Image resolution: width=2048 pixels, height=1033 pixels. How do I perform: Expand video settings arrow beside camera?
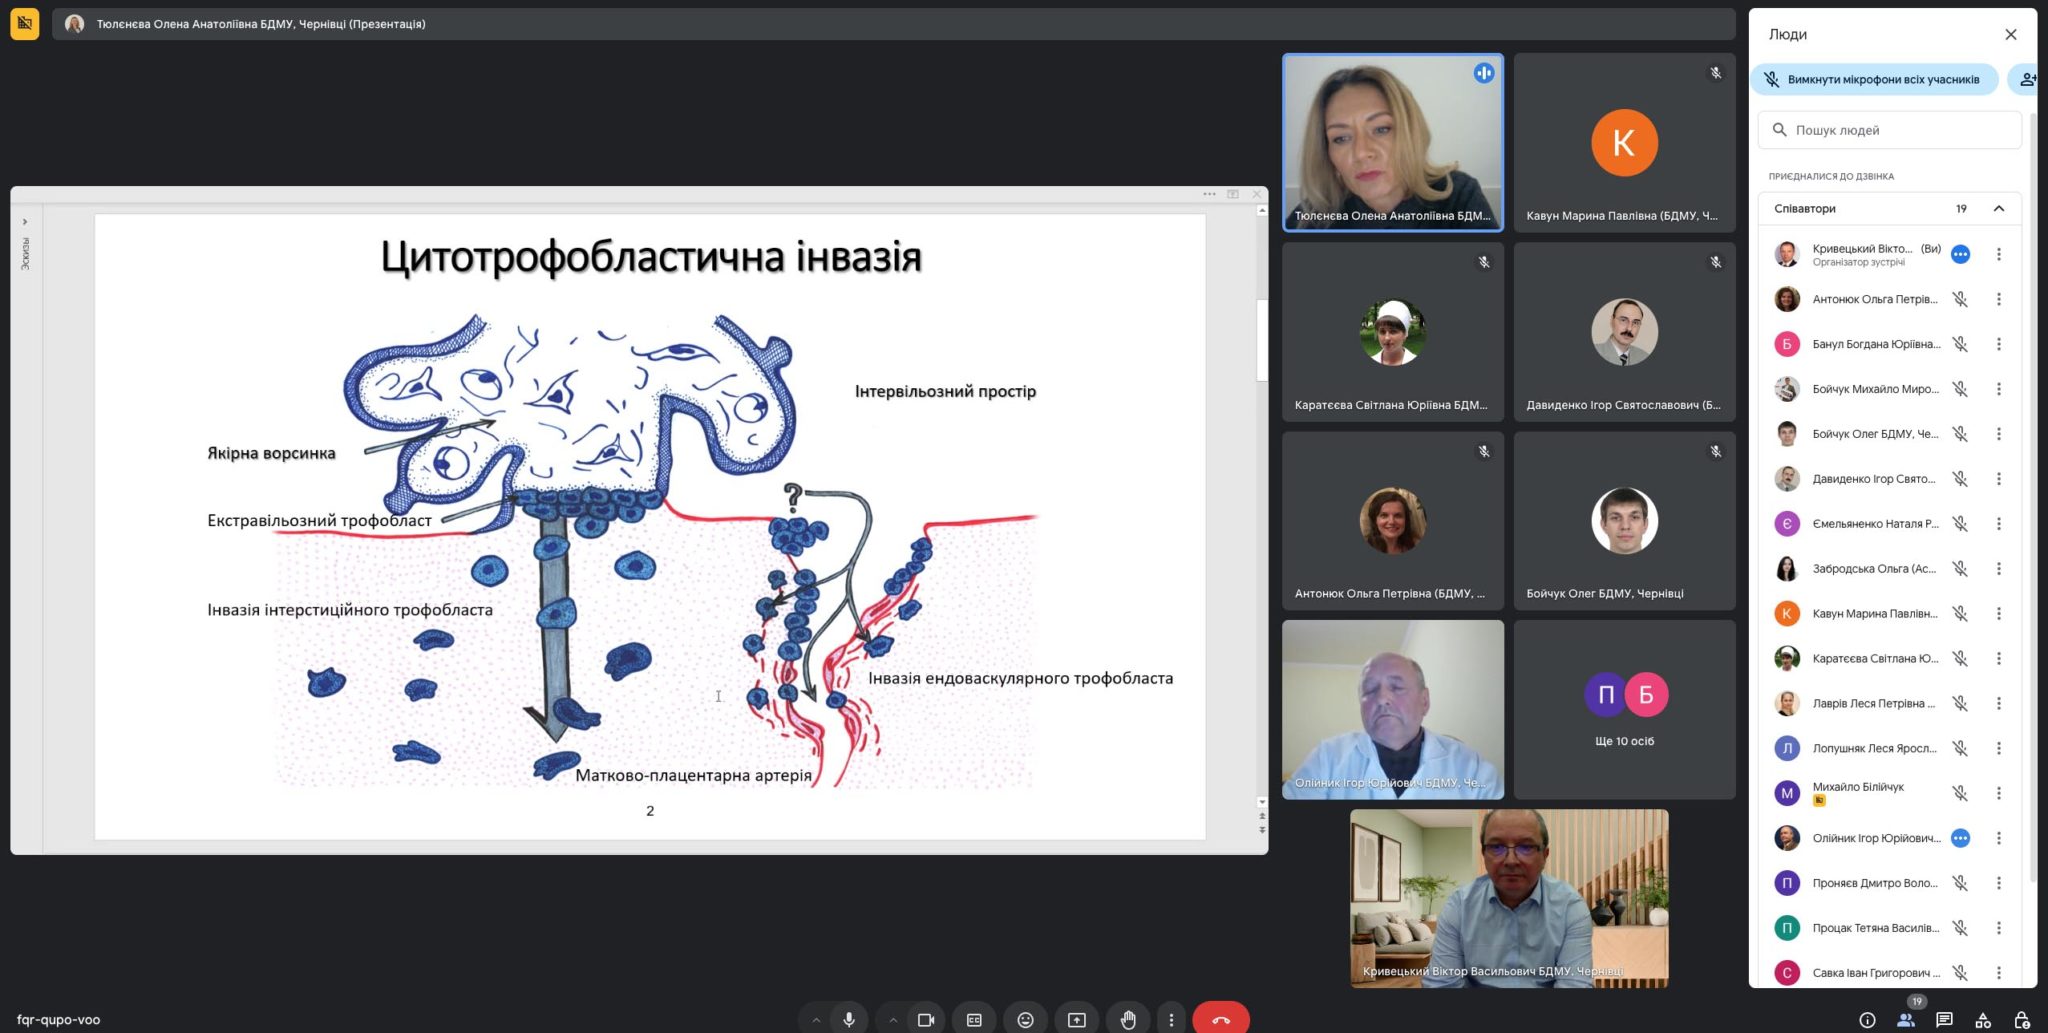pos(893,1020)
